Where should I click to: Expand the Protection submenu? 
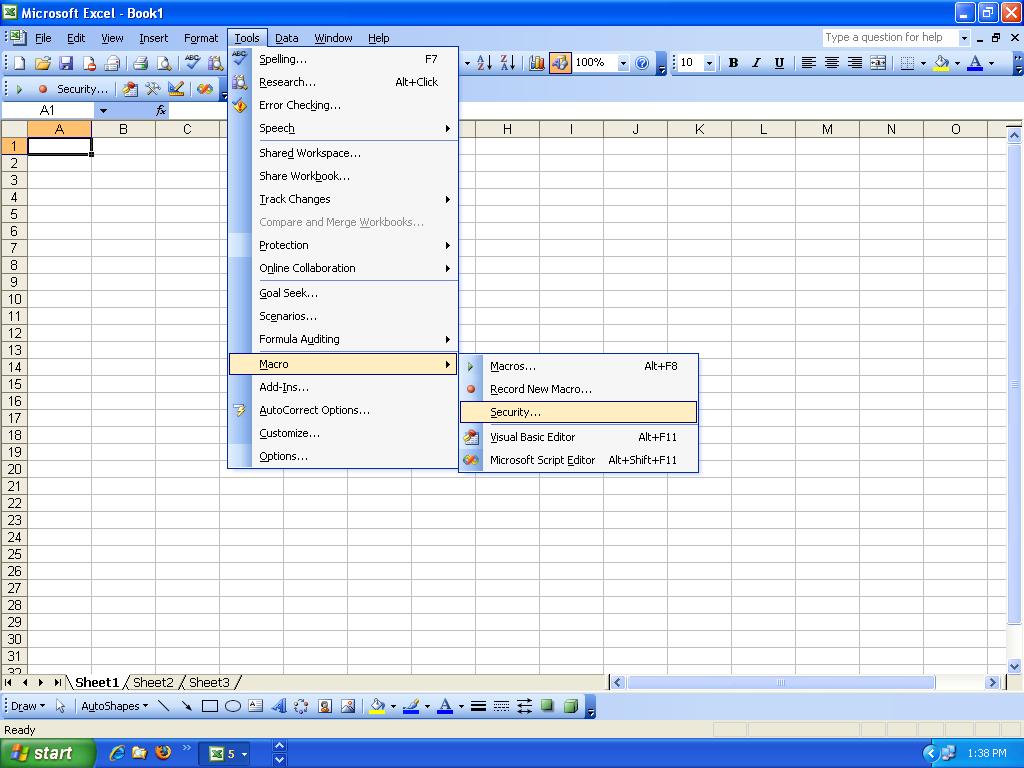342,246
